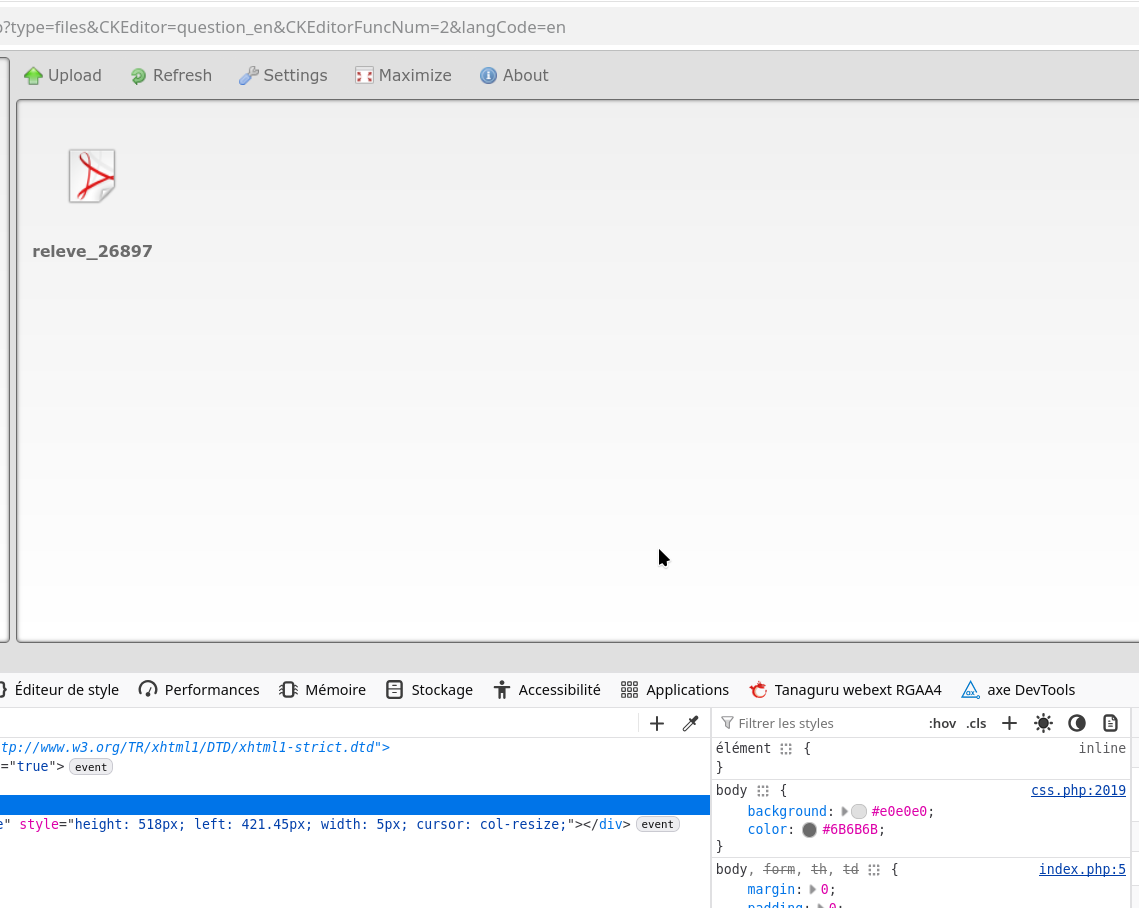This screenshot has height=908, width=1139.
Task: Switch to the Accessibilité tab
Action: click(547, 690)
